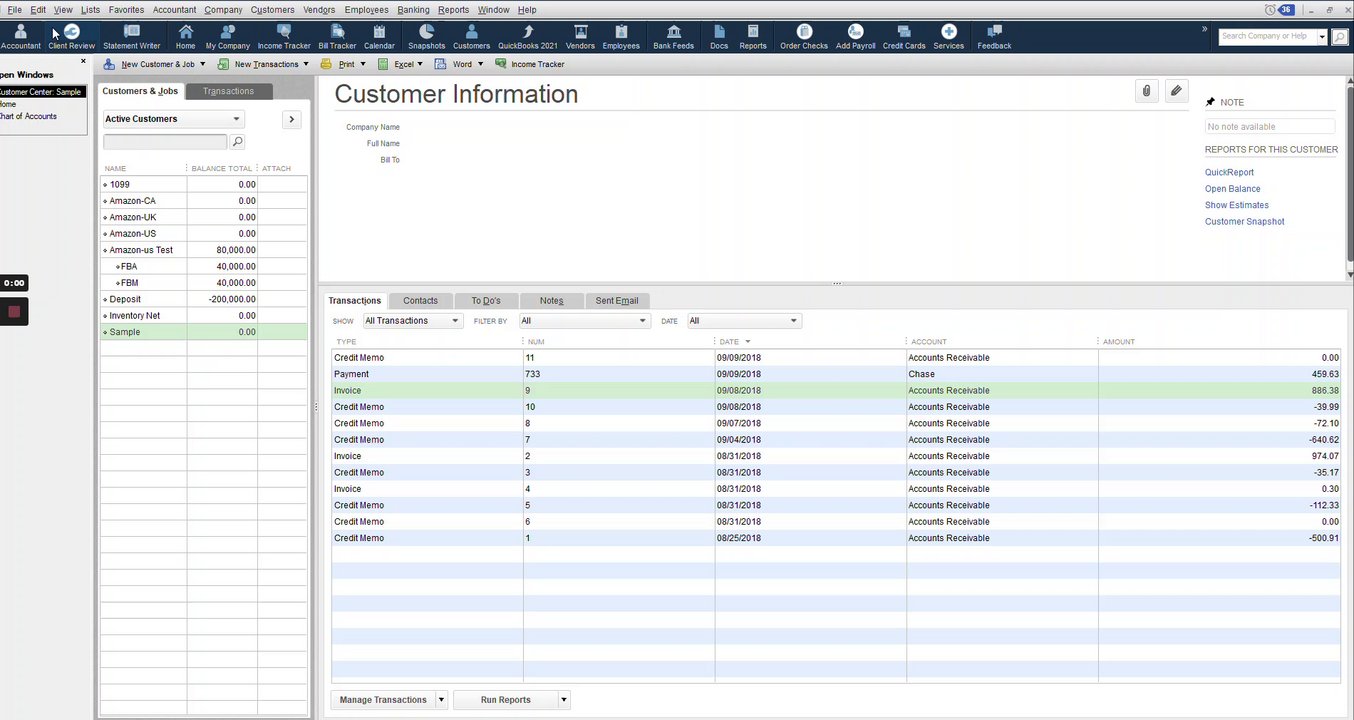Click Income Tracker in the customer toolbar
This screenshot has width=1354, height=720.
(530, 64)
